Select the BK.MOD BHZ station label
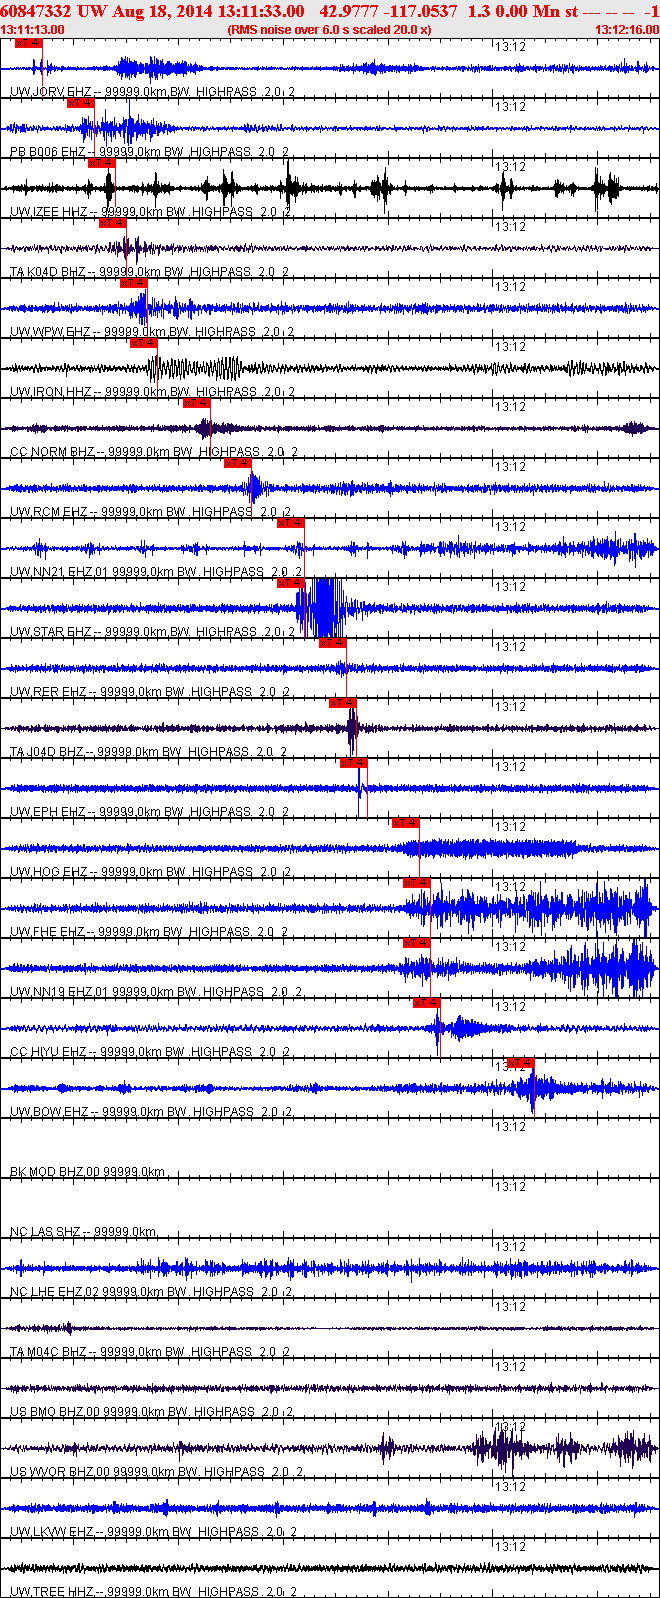This screenshot has height=1598, width=660. pos(88,1172)
